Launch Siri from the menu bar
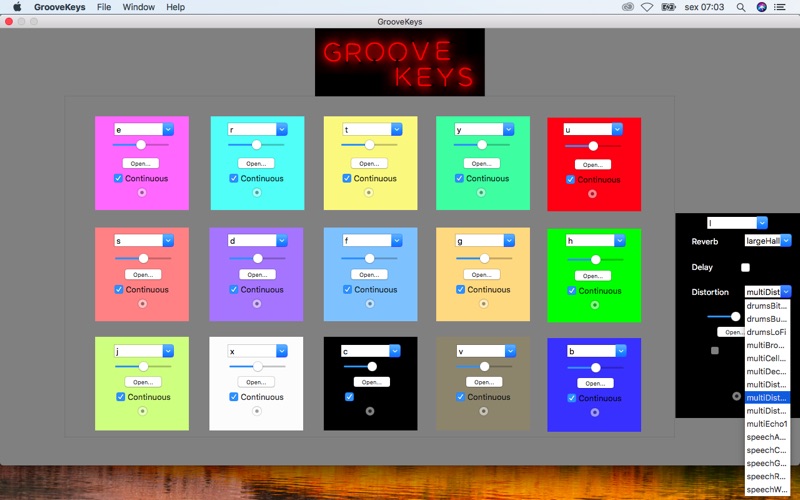Screen dimensions: 800x500 coord(761,7)
